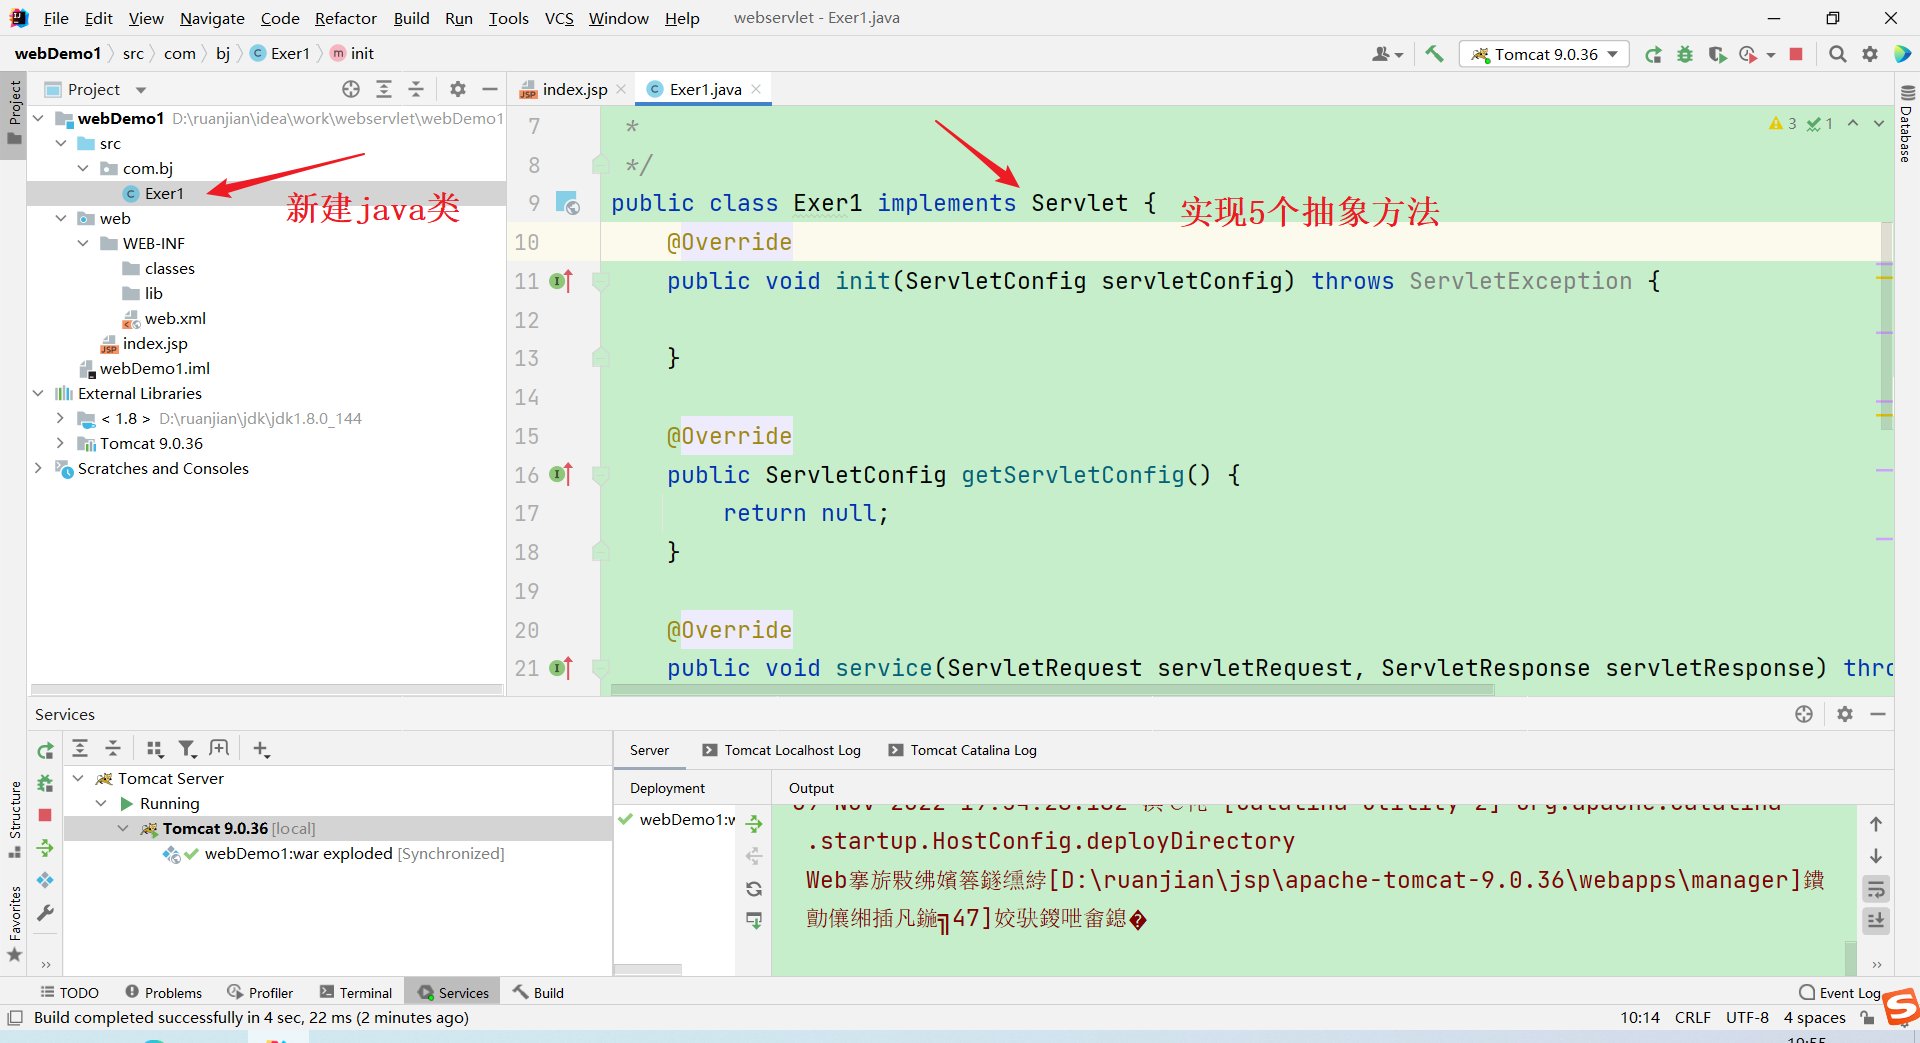Toggle the Structure side tab
This screenshot has height=1043, width=1920.
14,819
